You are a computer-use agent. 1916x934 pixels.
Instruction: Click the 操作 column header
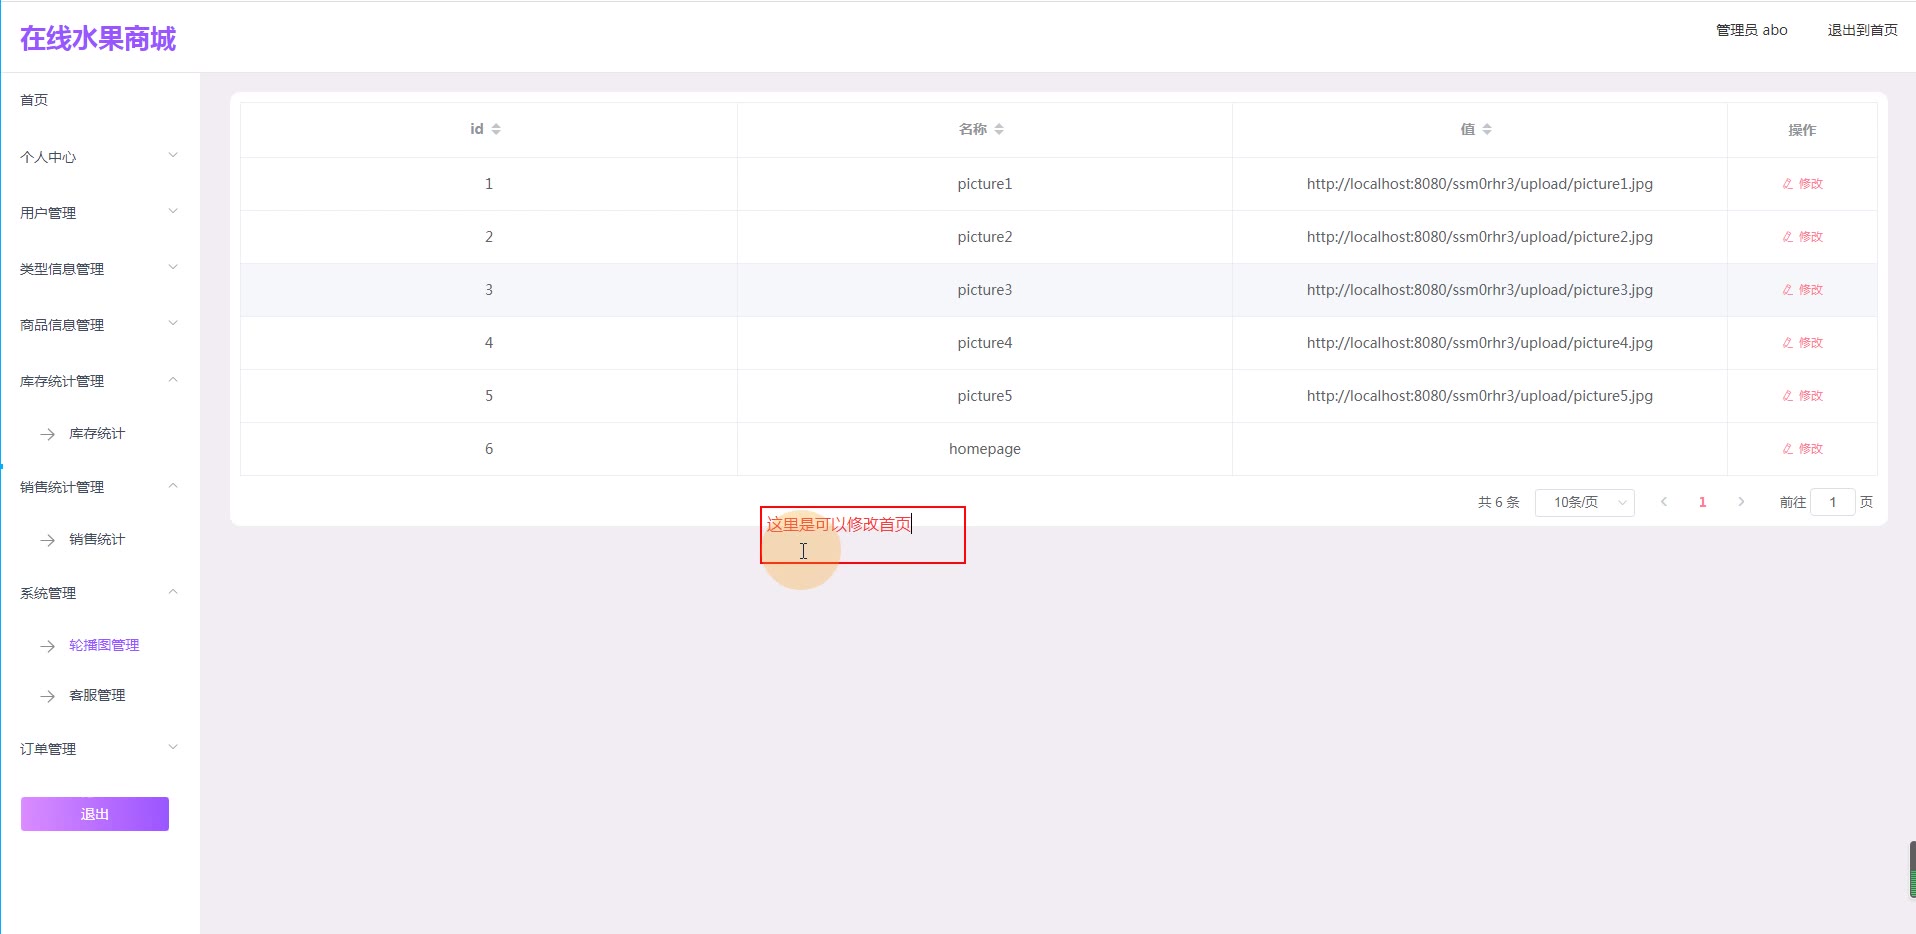click(1802, 130)
